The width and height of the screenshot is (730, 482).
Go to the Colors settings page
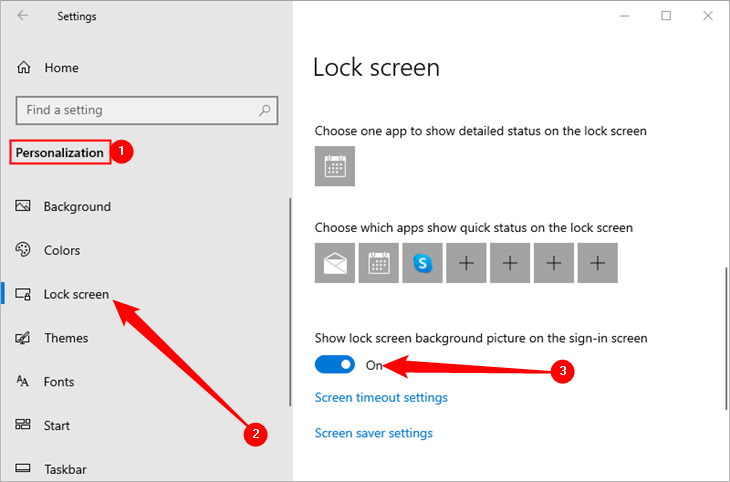pyautogui.click(x=62, y=250)
